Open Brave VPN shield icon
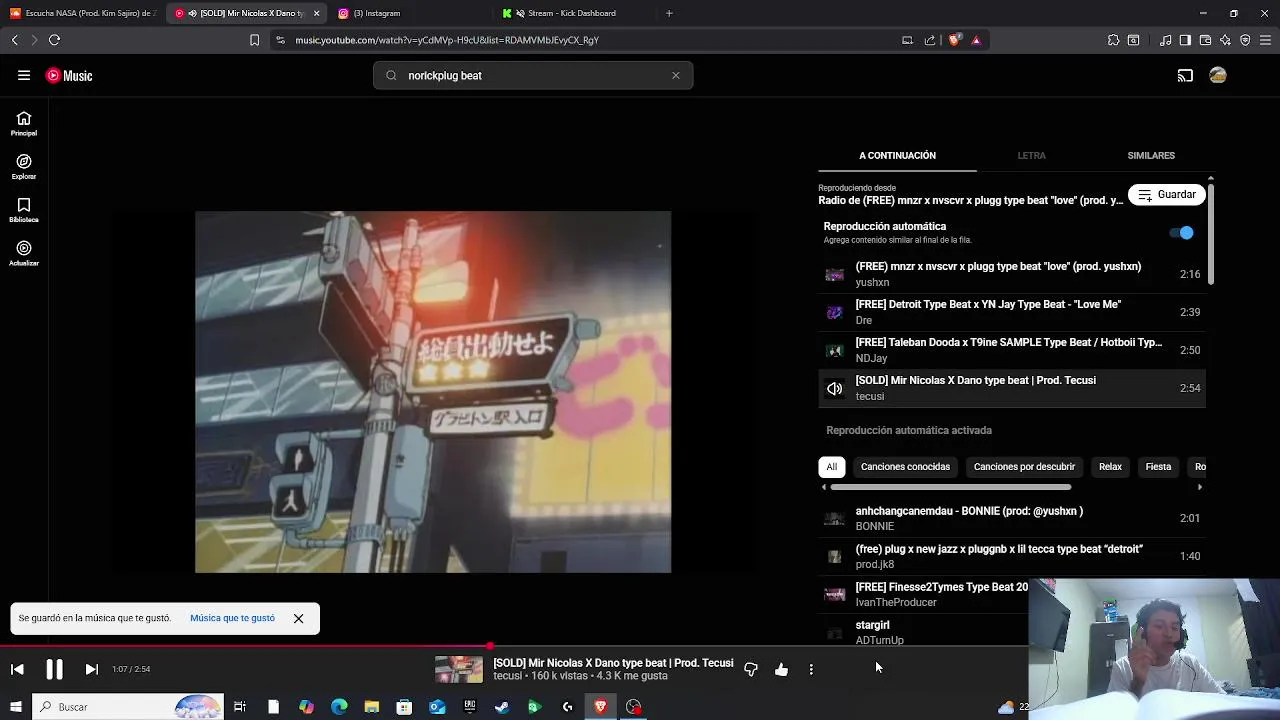The height and width of the screenshot is (720, 1280). pyautogui.click(x=1245, y=40)
